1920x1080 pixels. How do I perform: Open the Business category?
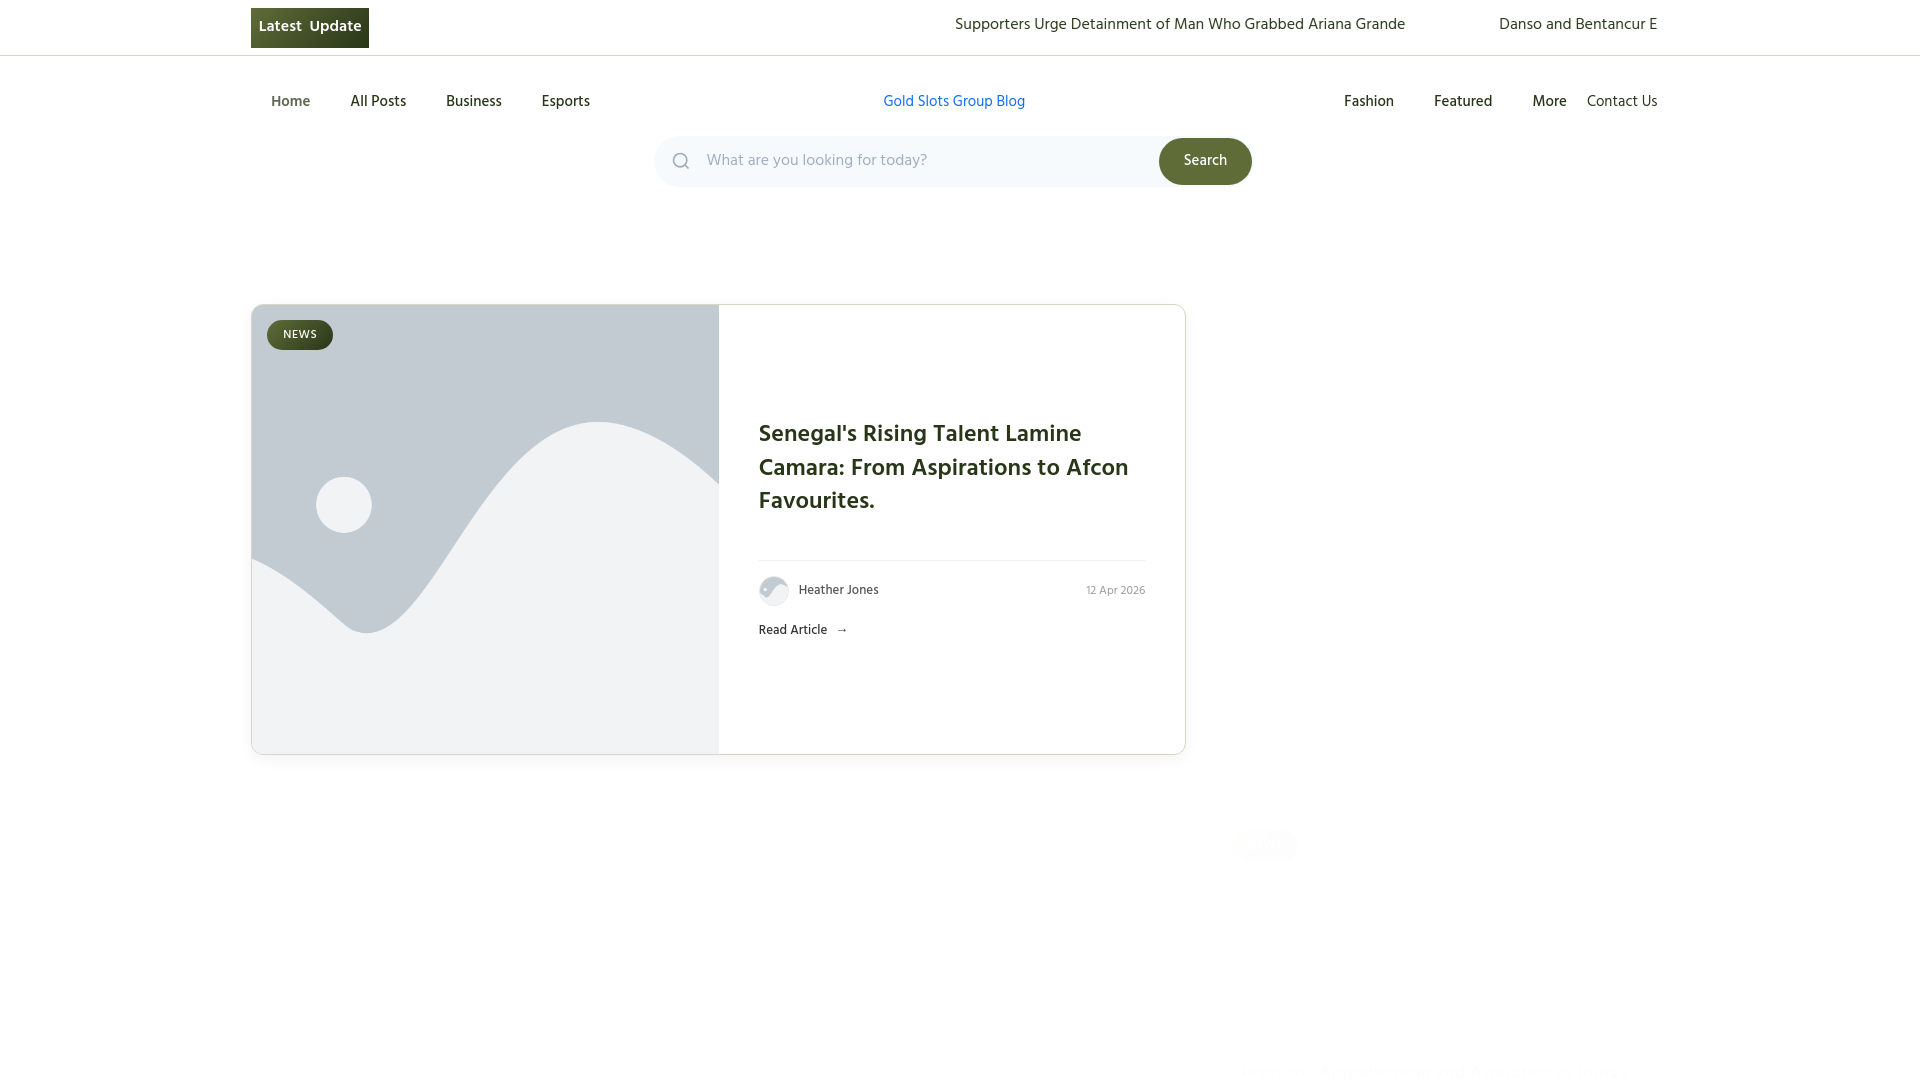474,102
